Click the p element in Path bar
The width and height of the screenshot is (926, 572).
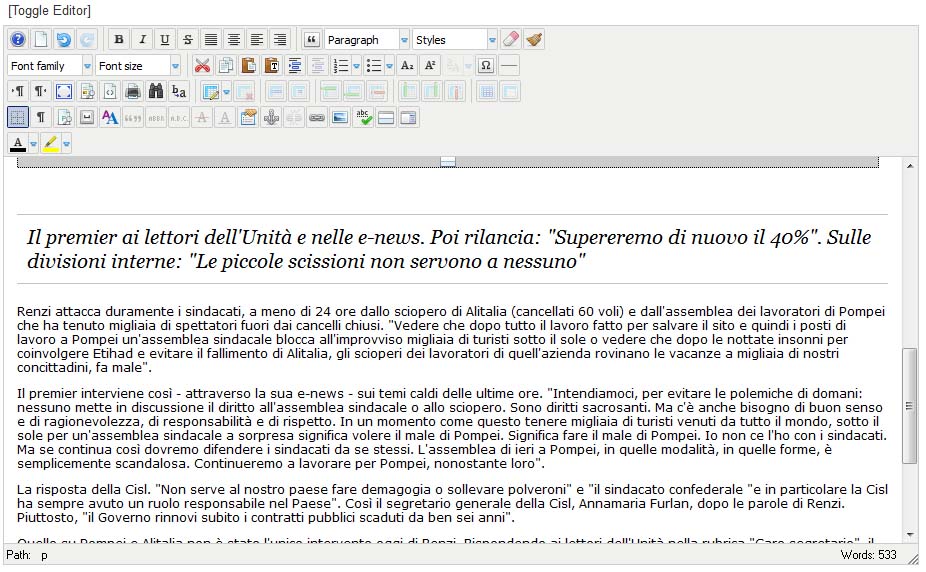pyautogui.click(x=44, y=555)
